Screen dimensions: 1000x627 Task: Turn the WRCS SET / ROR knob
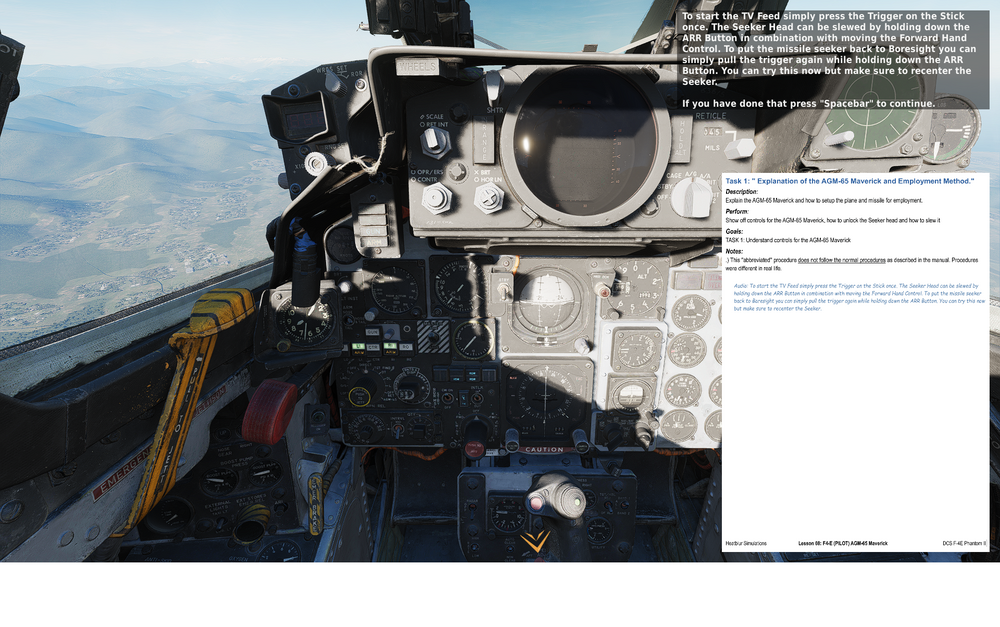[334, 82]
